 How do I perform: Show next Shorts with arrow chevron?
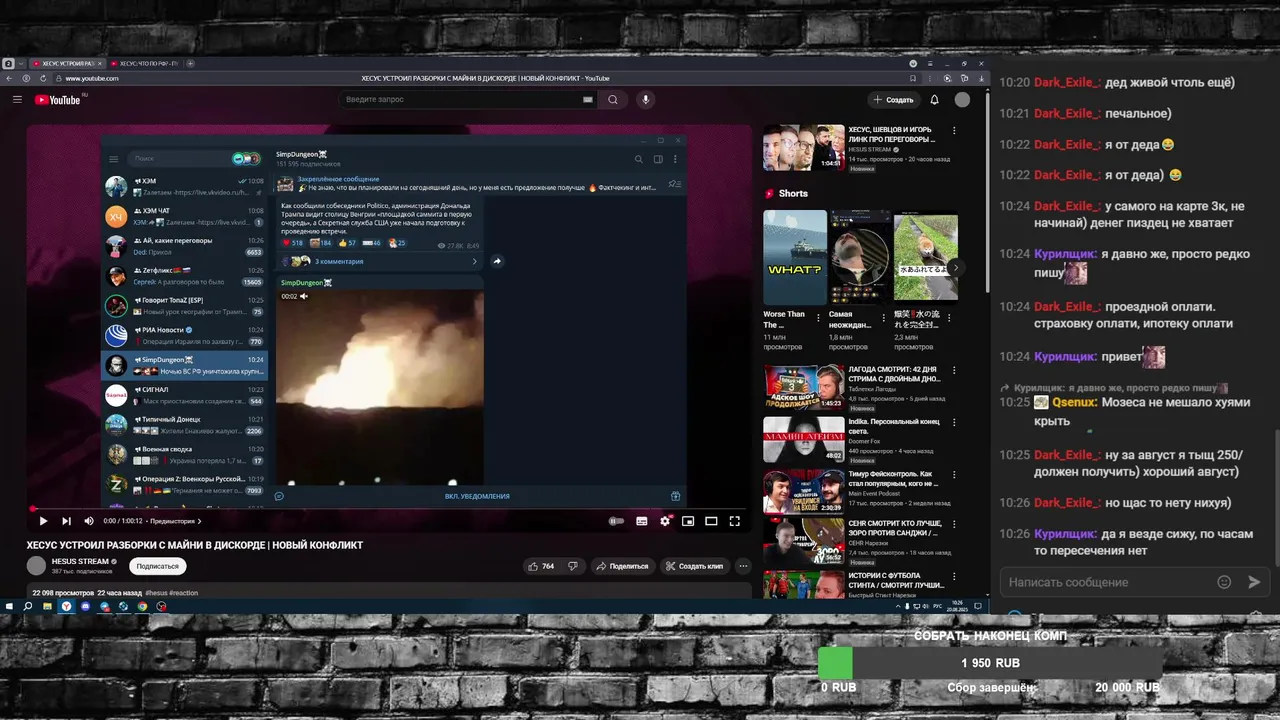(x=956, y=267)
